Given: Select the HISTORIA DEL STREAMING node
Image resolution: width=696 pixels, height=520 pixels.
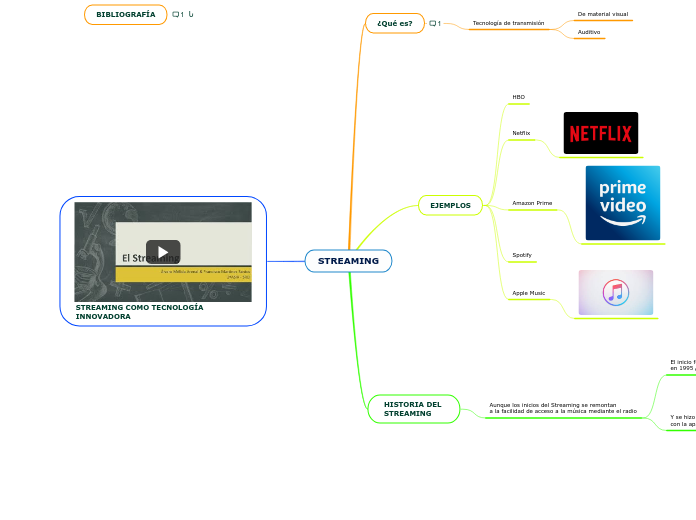Looking at the screenshot, I should coord(413,409).
